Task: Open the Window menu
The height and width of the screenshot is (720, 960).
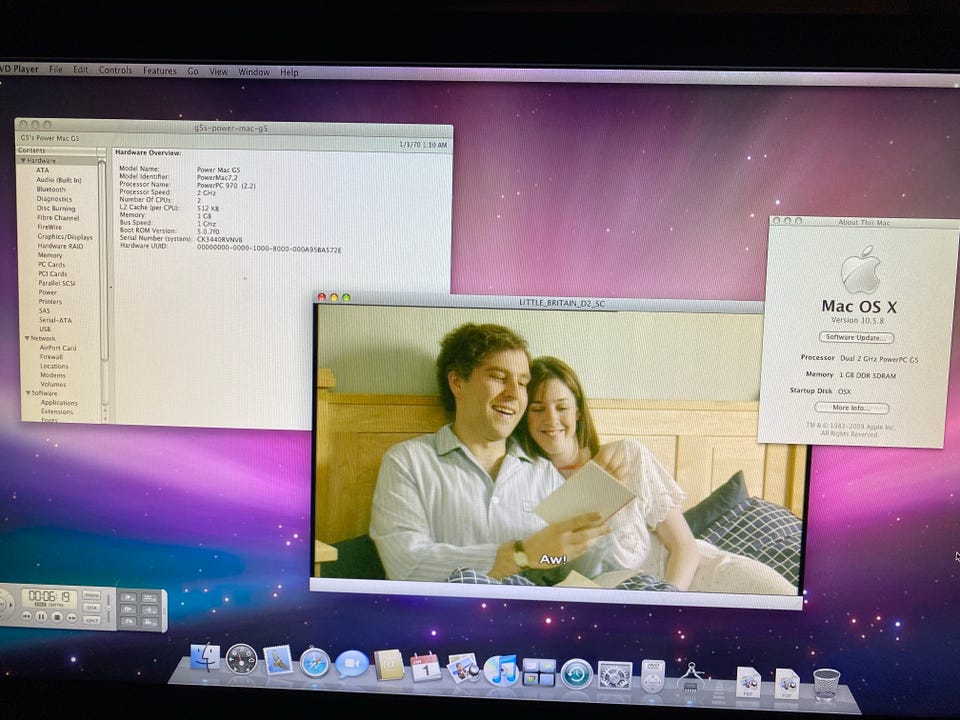Action: pyautogui.click(x=253, y=72)
